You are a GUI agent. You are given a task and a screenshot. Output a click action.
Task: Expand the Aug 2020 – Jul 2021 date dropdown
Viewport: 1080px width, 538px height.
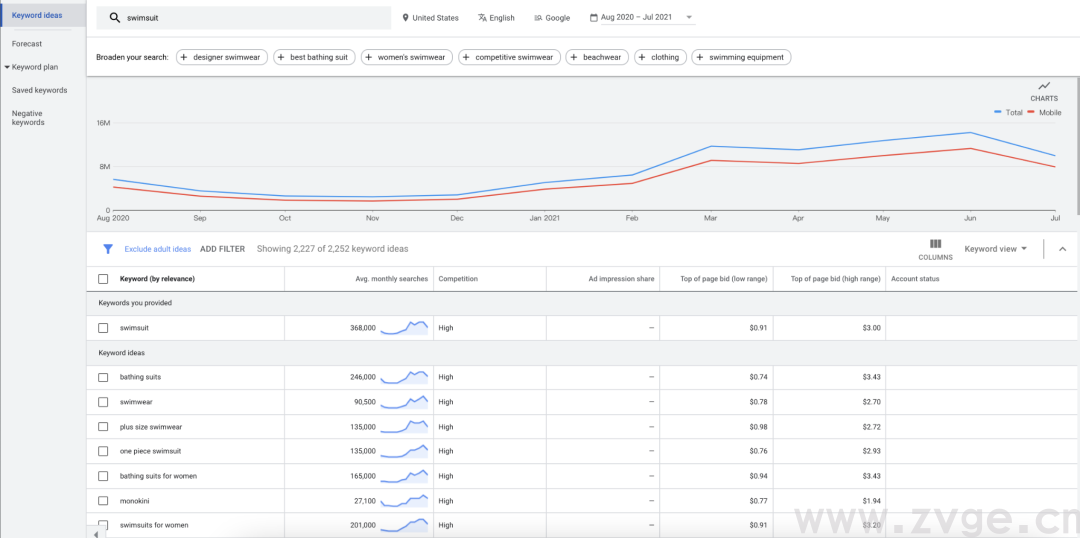point(689,18)
